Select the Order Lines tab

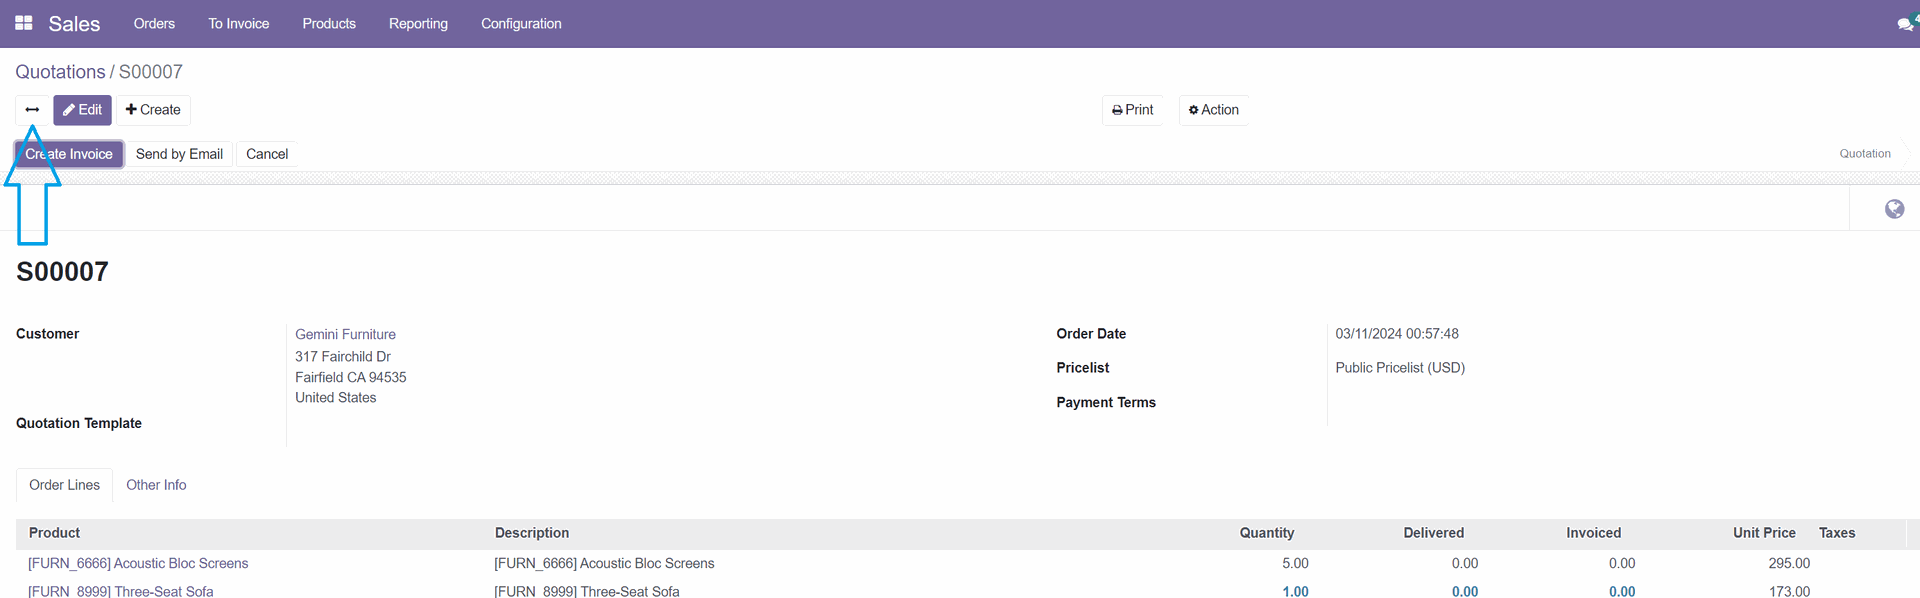(x=64, y=485)
